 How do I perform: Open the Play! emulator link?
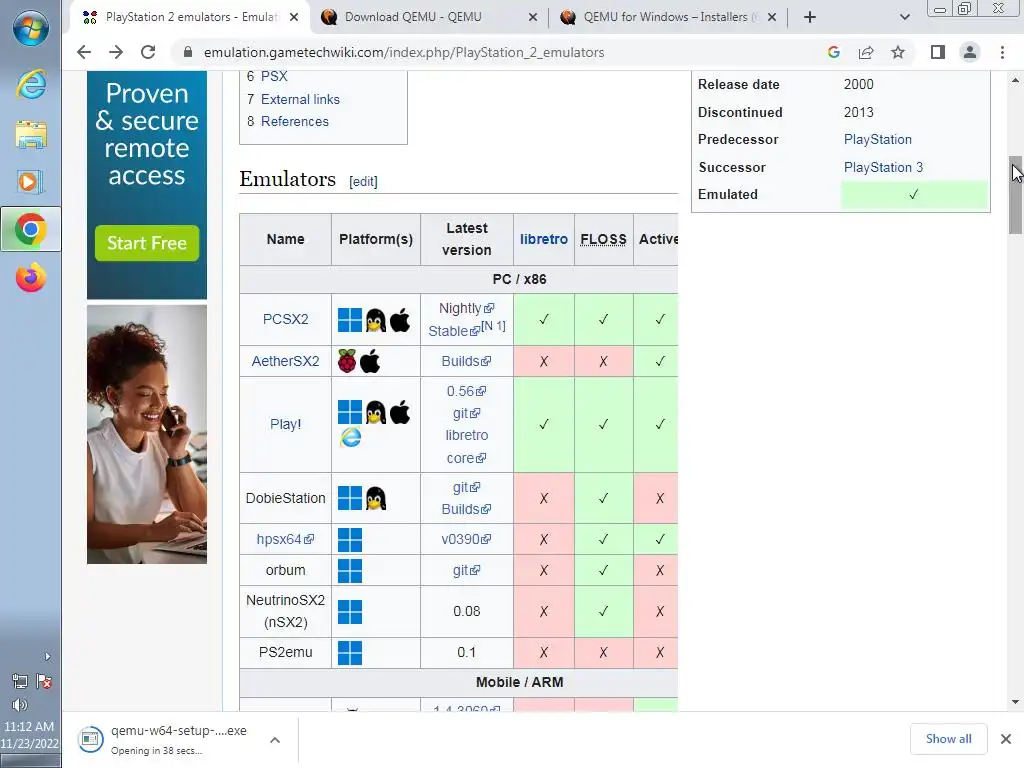(285, 424)
